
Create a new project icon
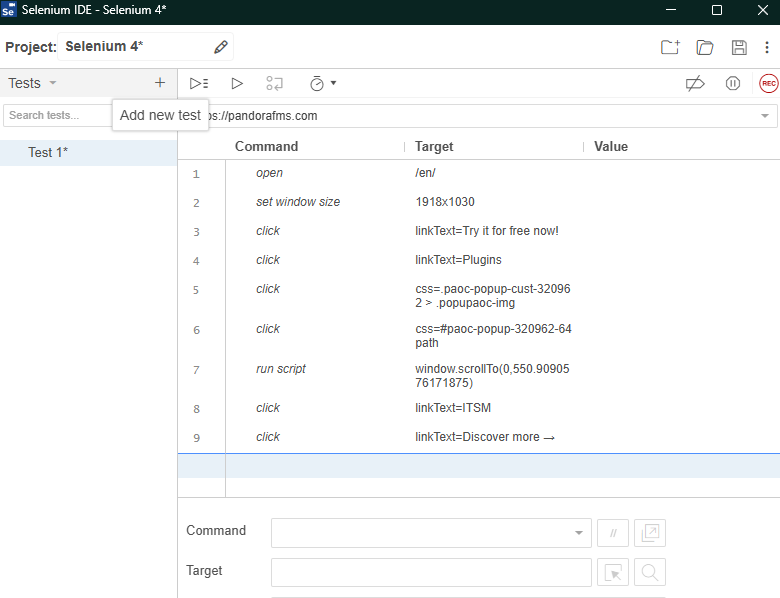670,47
